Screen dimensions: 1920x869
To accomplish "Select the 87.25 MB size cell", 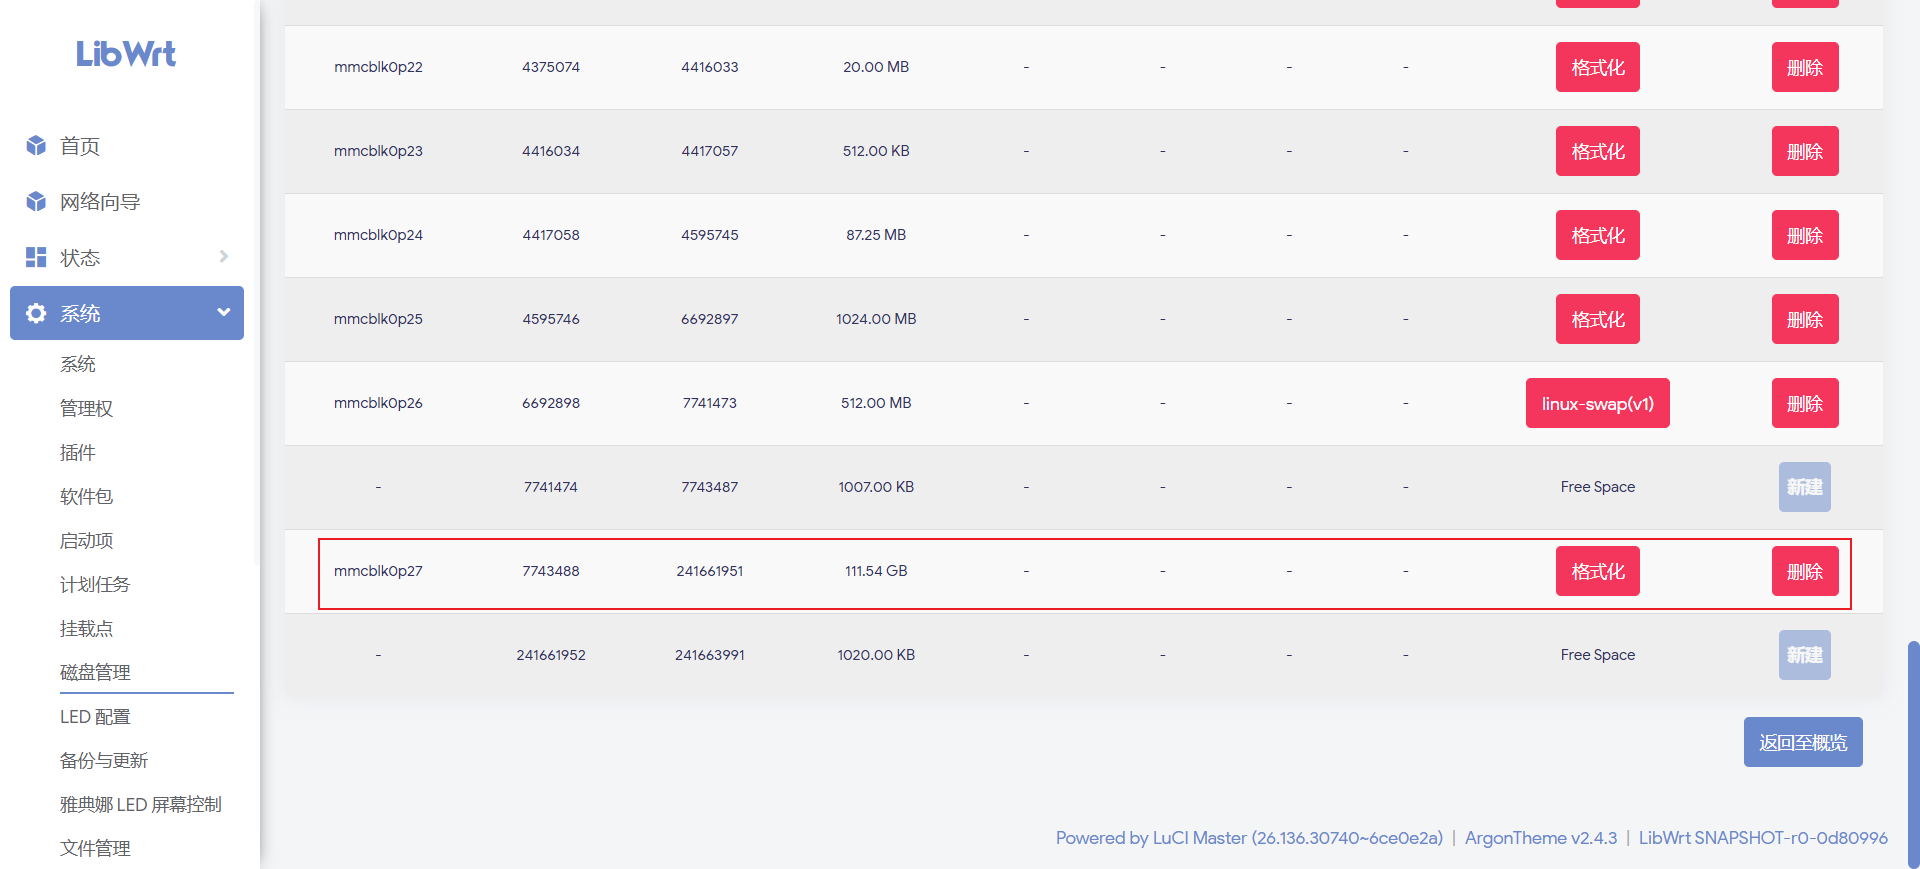I will pyautogui.click(x=876, y=235).
